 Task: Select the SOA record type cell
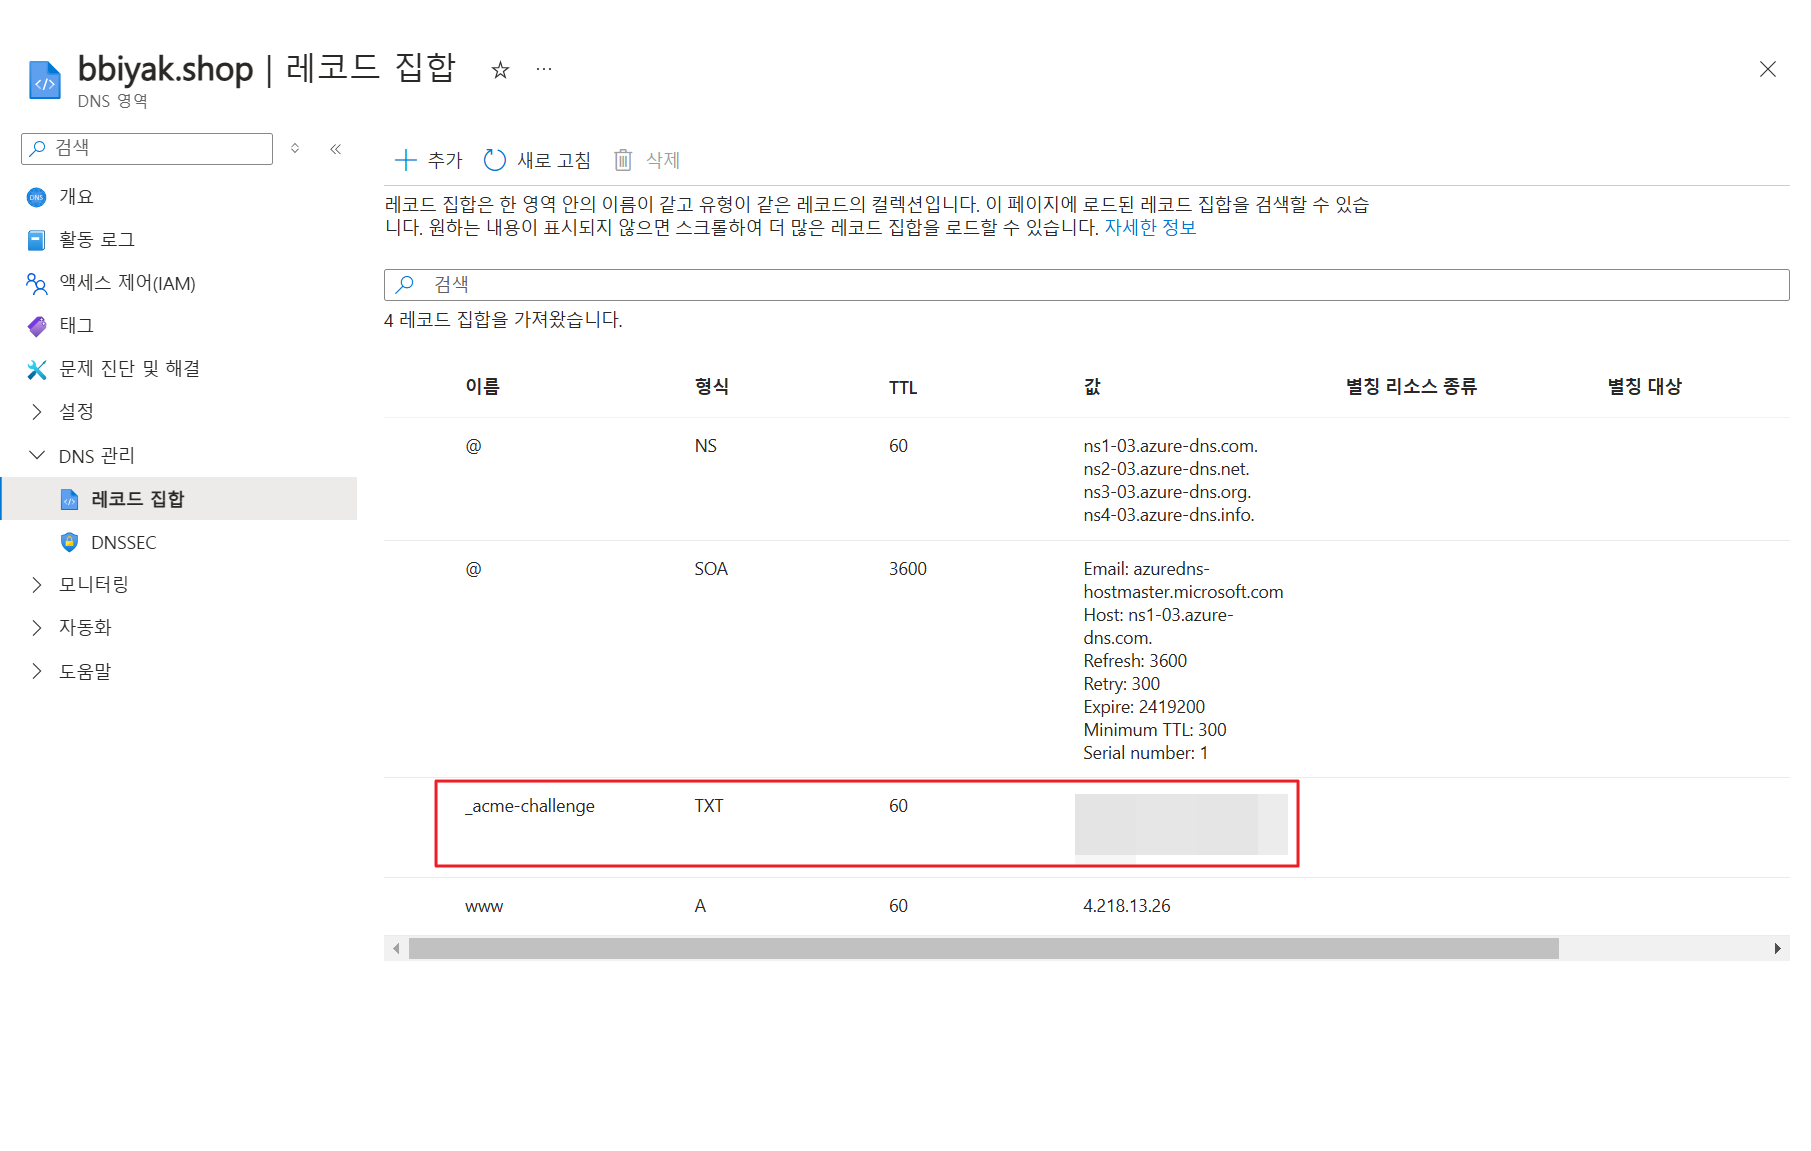tap(711, 569)
